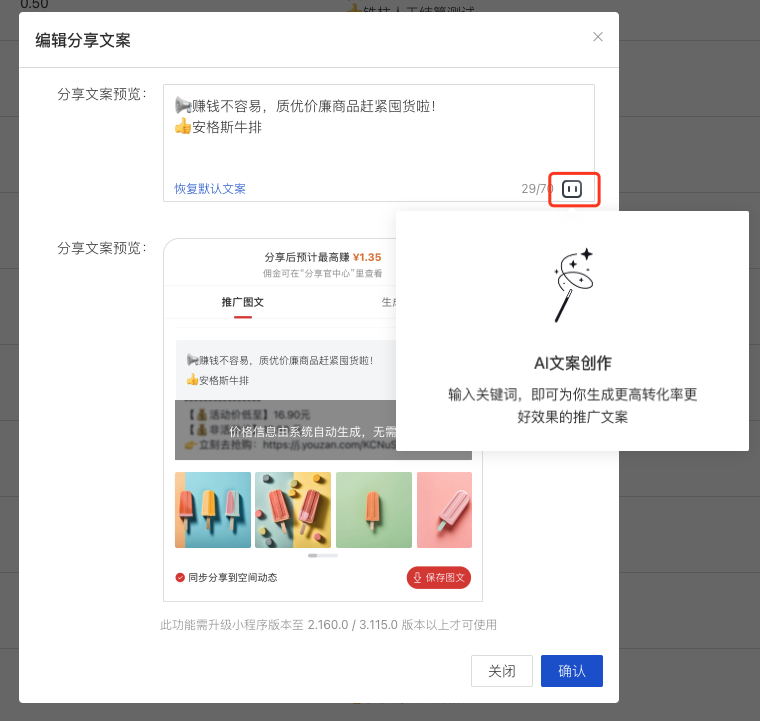Click the magic wand AI icon

click(x=573, y=285)
